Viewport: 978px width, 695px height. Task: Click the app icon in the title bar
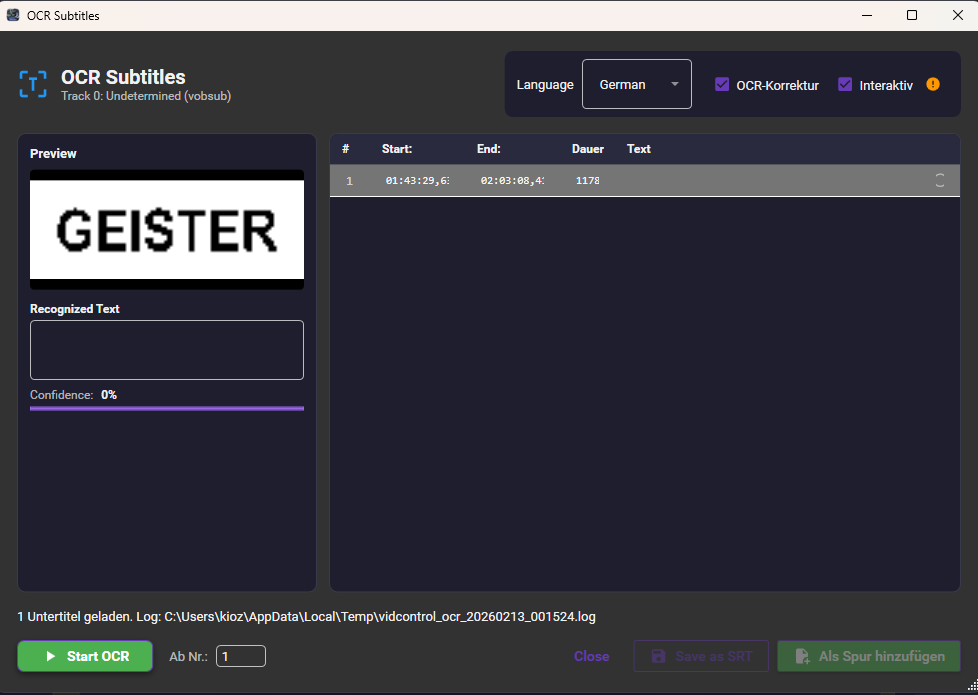coord(13,15)
